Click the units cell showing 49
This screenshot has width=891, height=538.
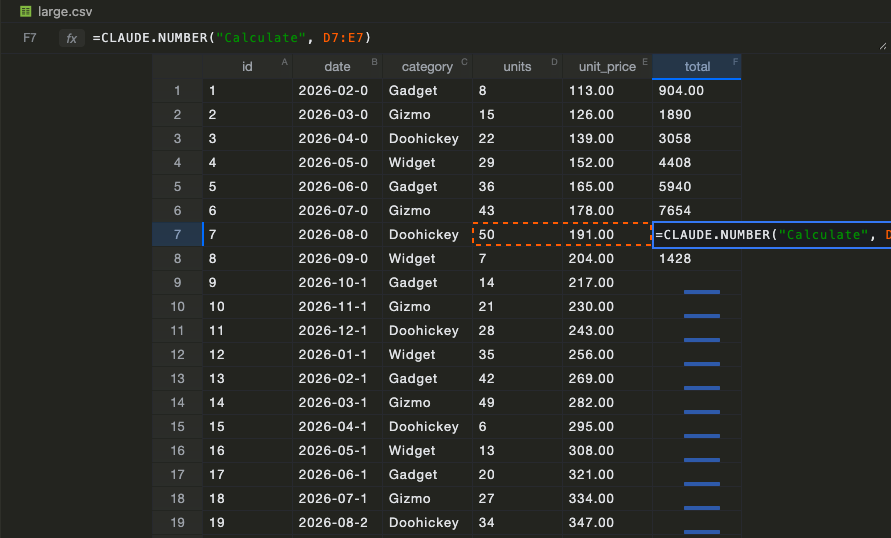point(517,403)
